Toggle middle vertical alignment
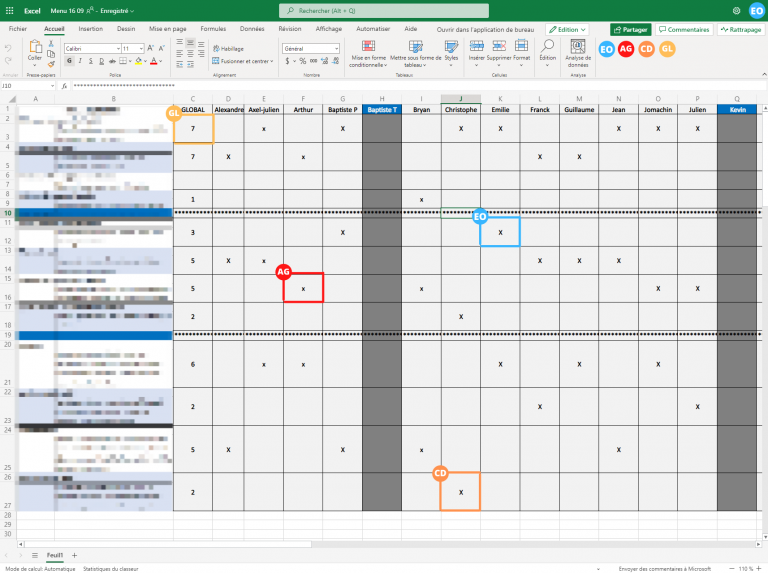The width and height of the screenshot is (768, 573). pyautogui.click(x=190, y=43)
